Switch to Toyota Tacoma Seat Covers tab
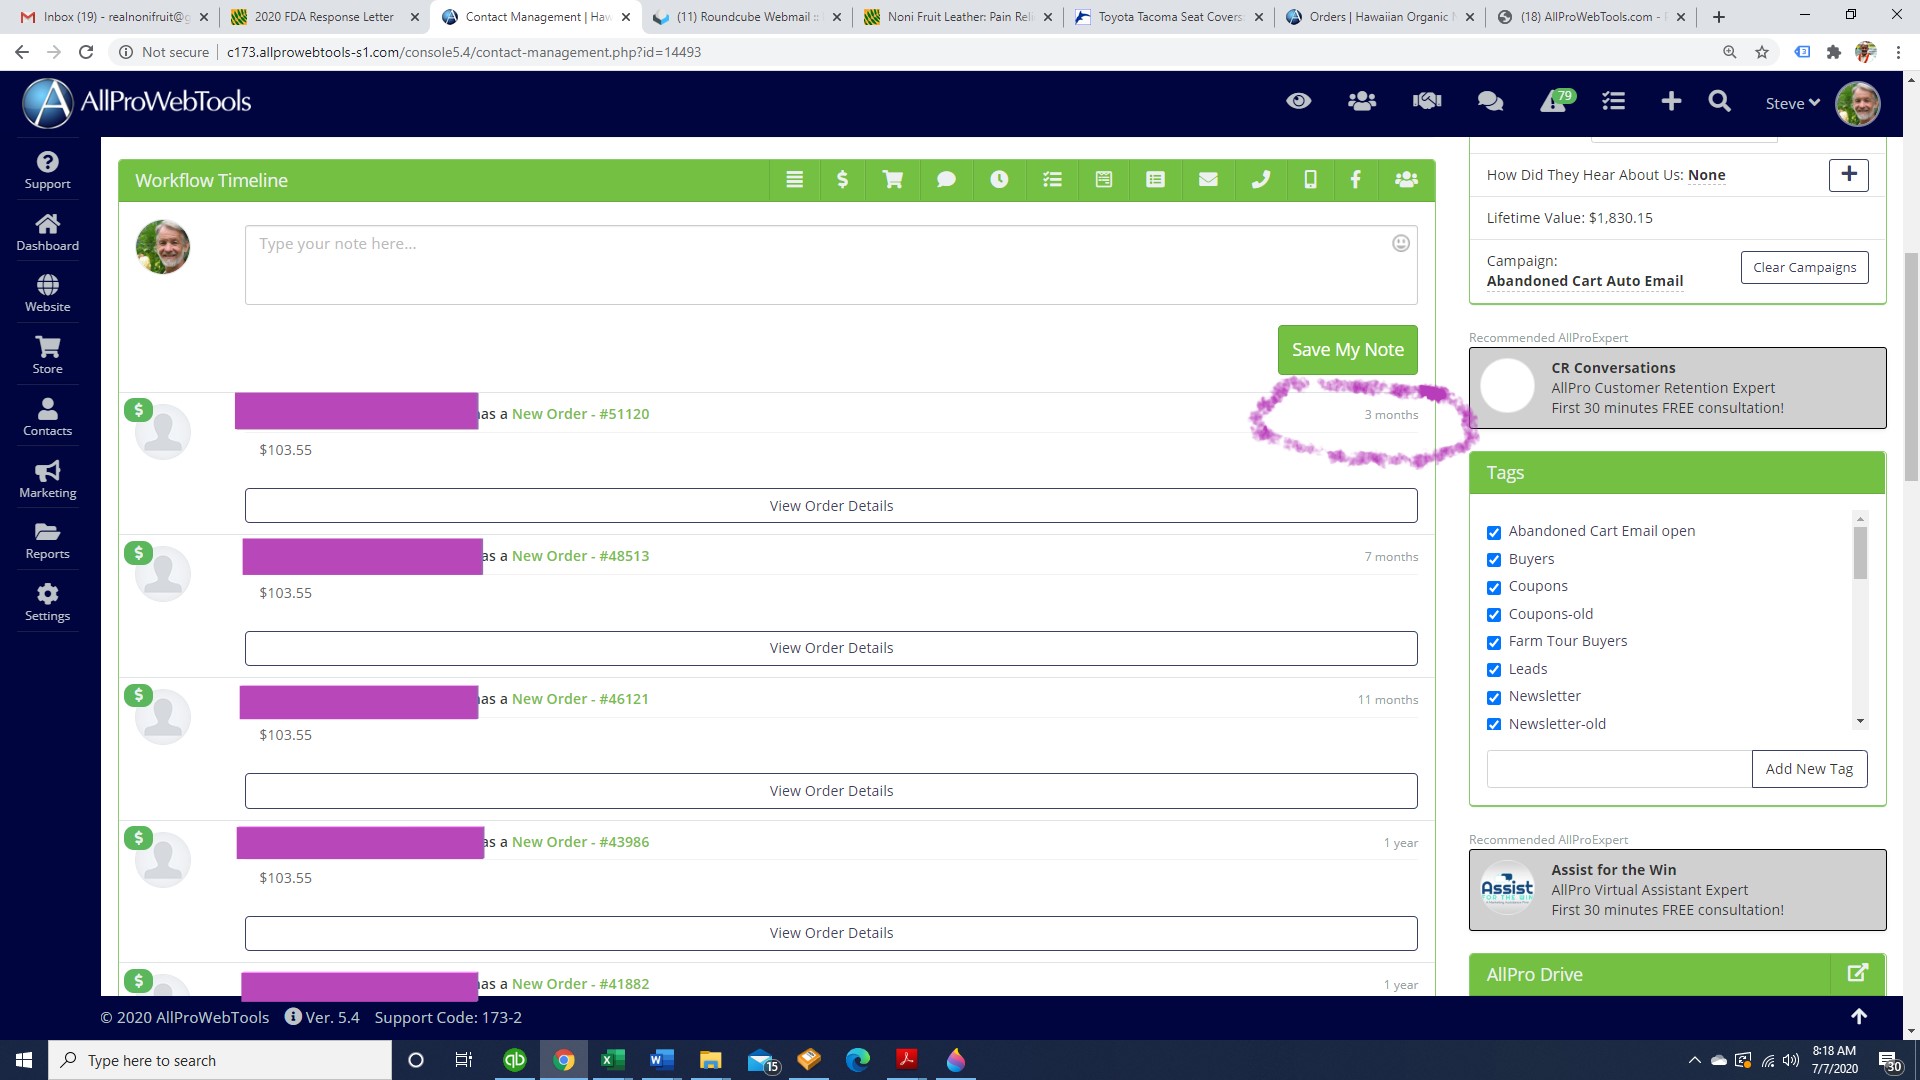 [x=1169, y=17]
